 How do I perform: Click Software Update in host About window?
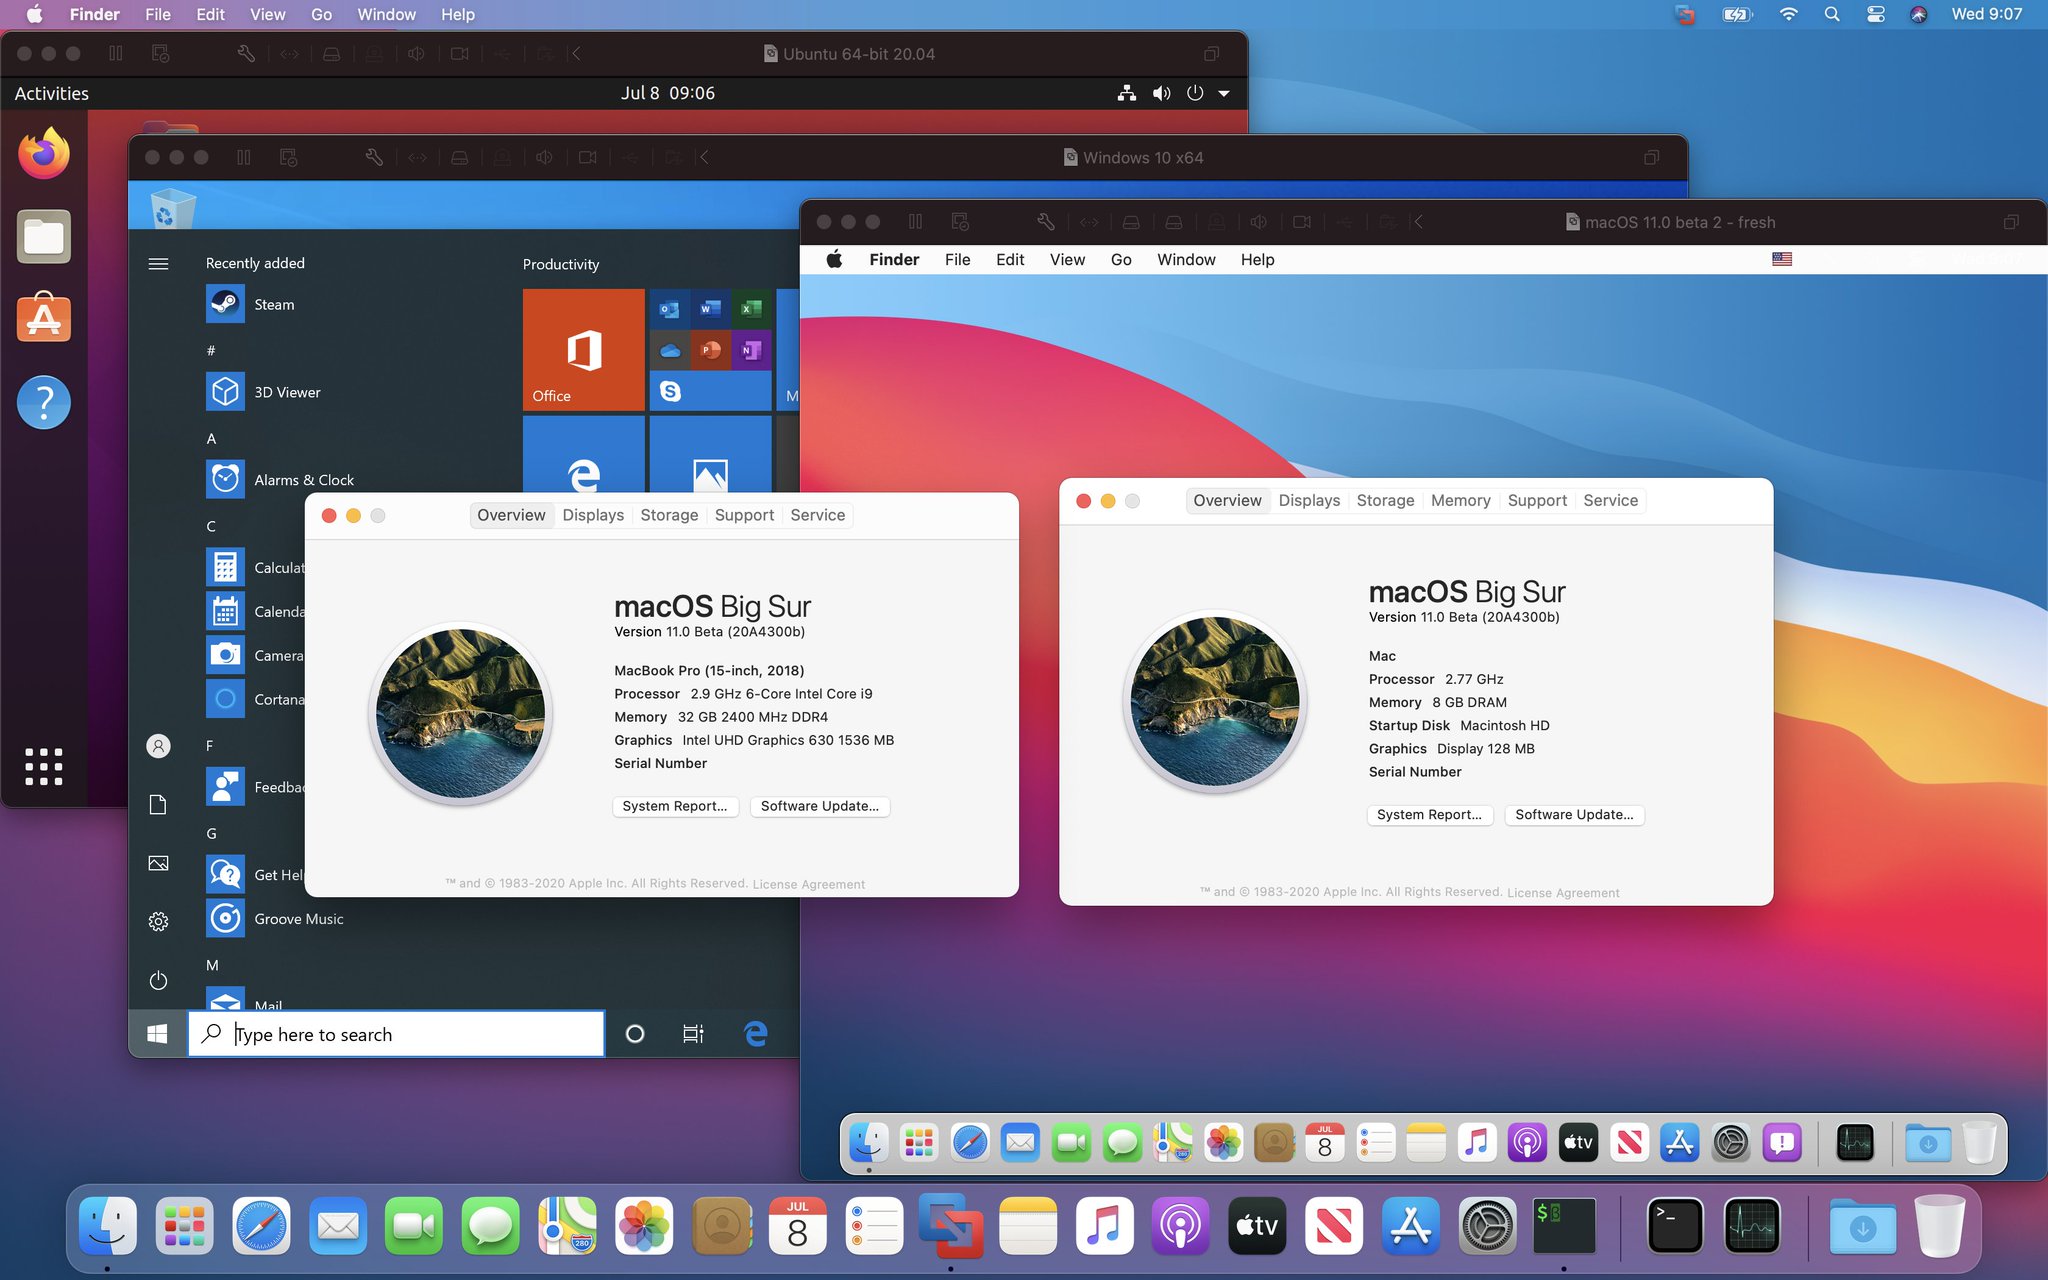coord(820,806)
